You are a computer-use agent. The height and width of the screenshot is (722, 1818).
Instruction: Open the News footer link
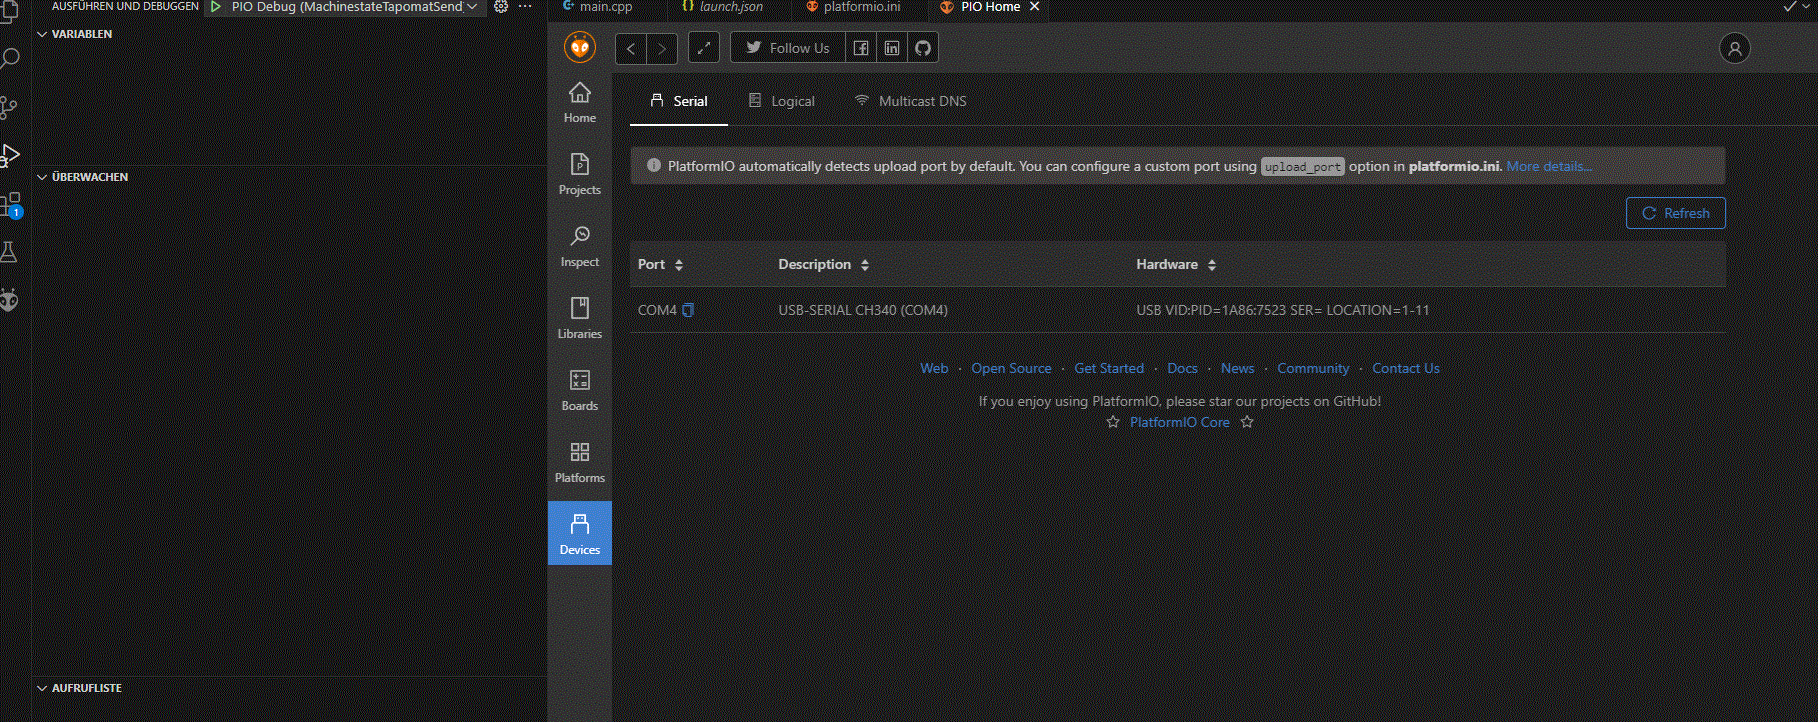pos(1237,368)
